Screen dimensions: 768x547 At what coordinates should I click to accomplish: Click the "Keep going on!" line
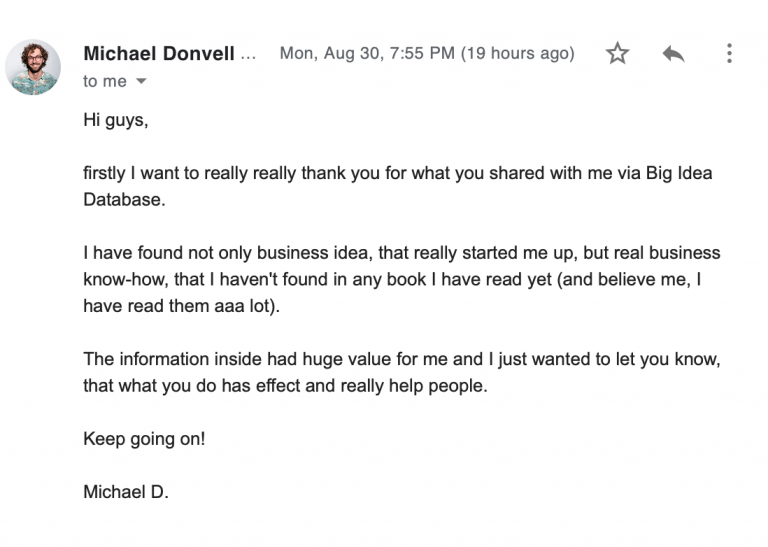[x=144, y=439]
